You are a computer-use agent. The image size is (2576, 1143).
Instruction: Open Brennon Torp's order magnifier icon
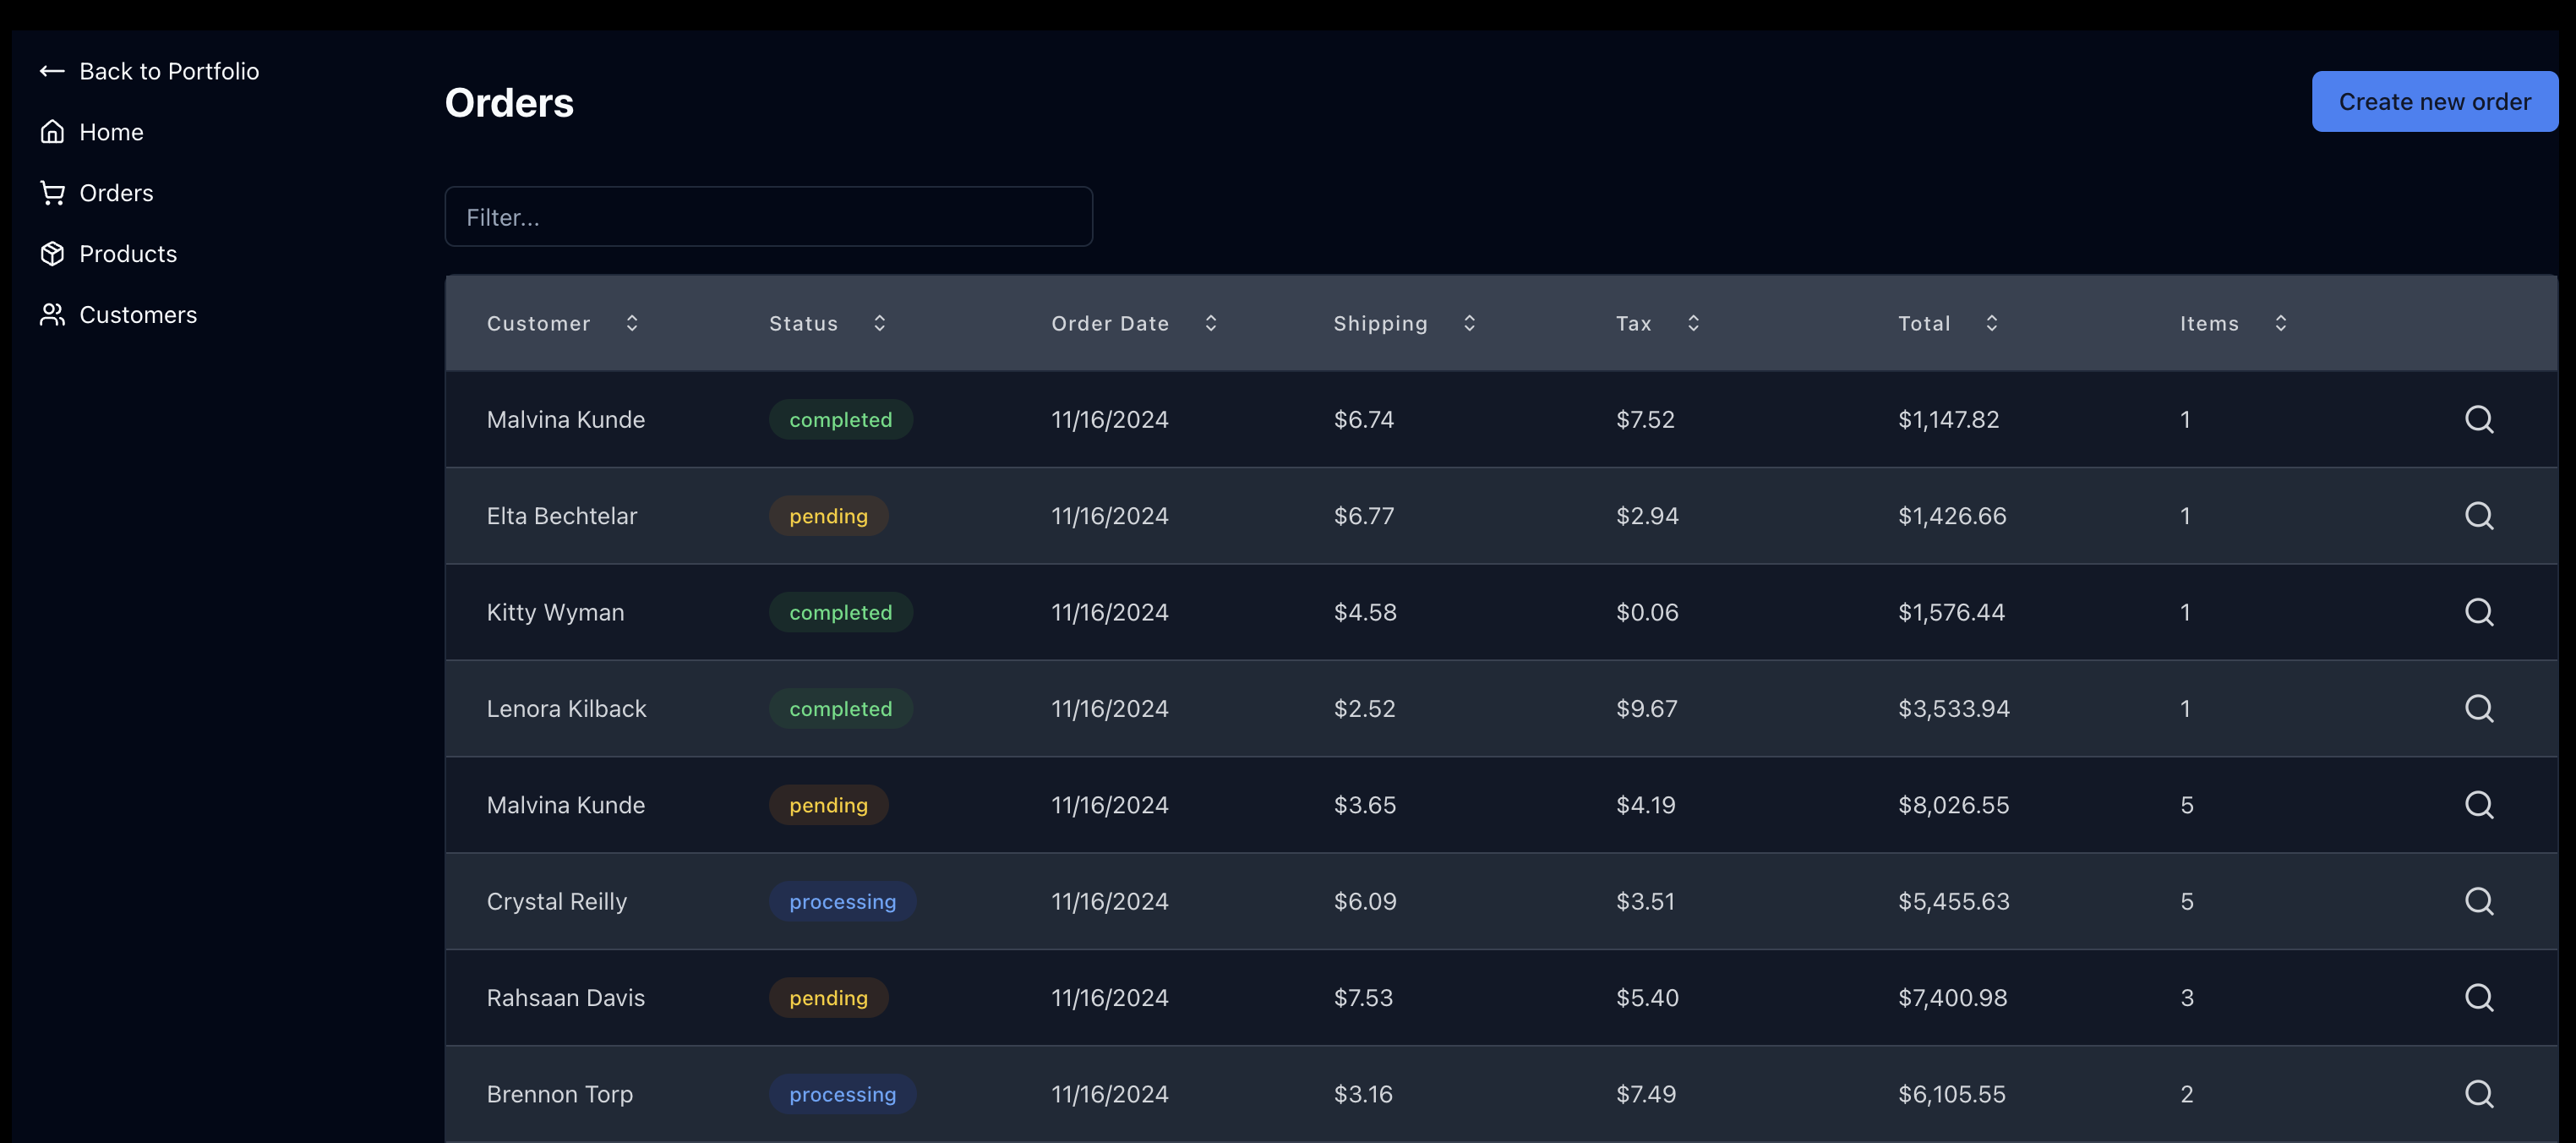pyautogui.click(x=2478, y=1093)
